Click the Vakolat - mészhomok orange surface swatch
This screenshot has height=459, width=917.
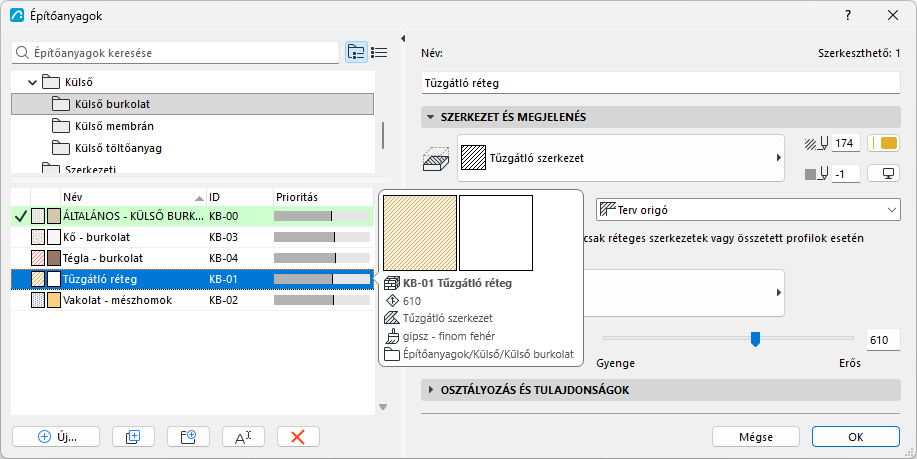54,300
